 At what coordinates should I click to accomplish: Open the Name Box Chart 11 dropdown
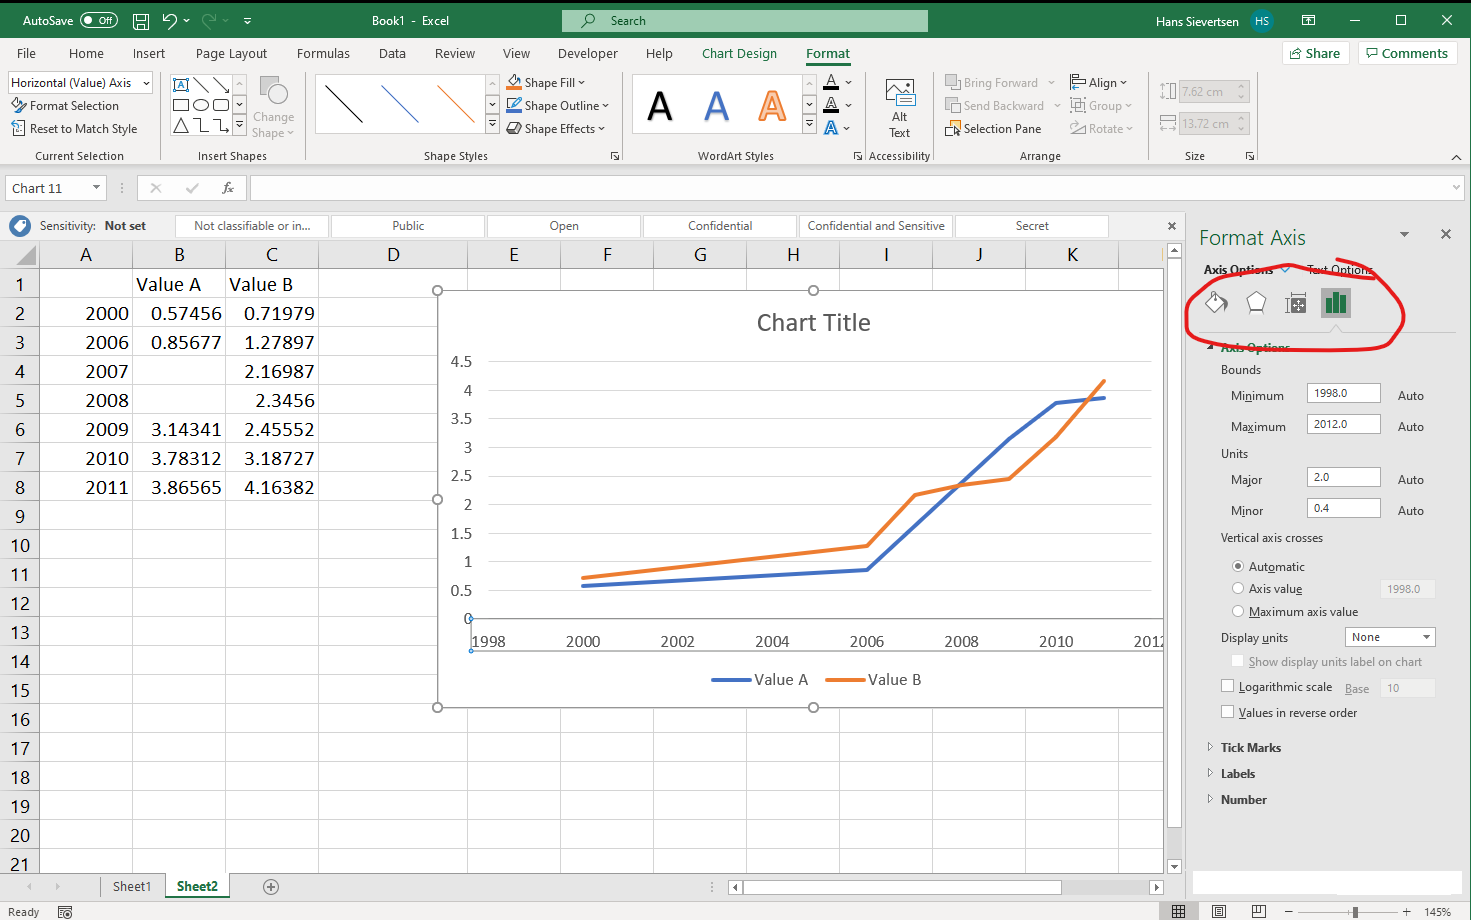tap(96, 188)
